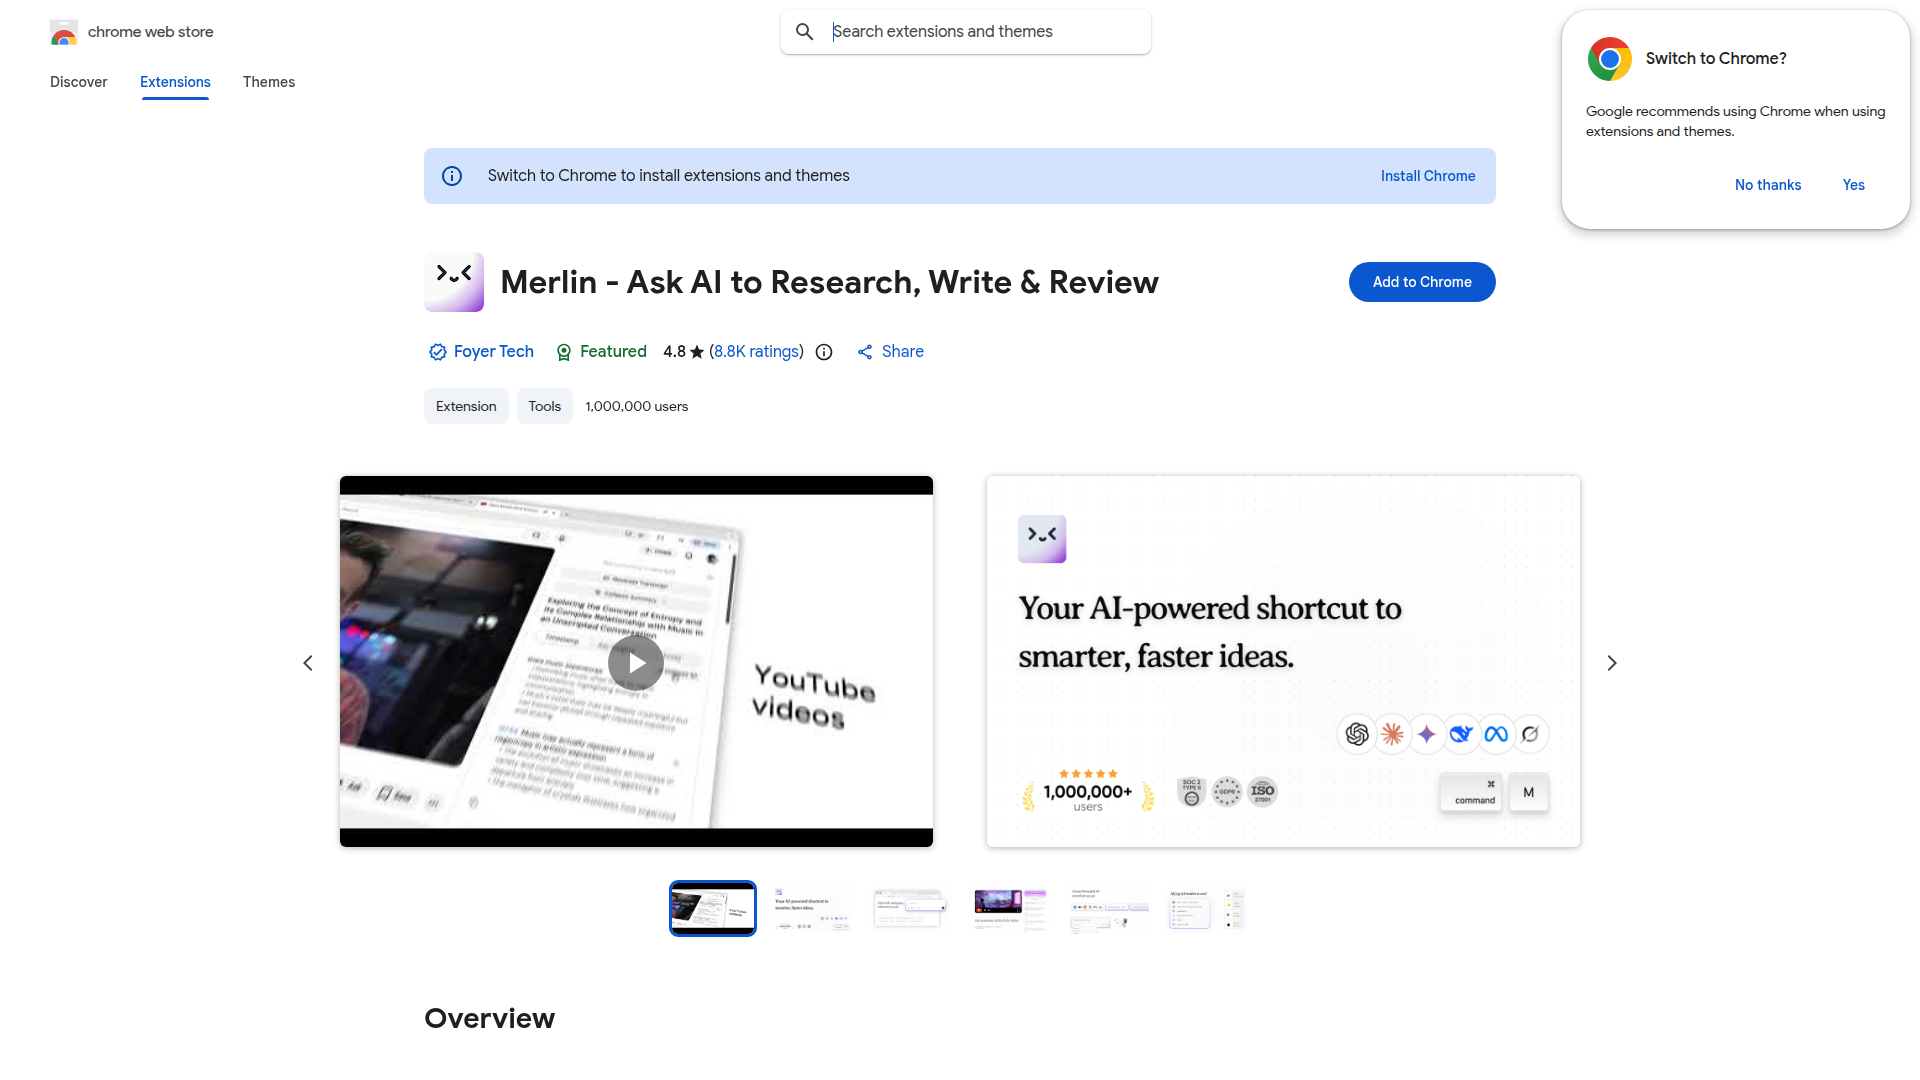Click the Foyer Tech developer link
This screenshot has height=1080, width=1920.
pyautogui.click(x=493, y=352)
